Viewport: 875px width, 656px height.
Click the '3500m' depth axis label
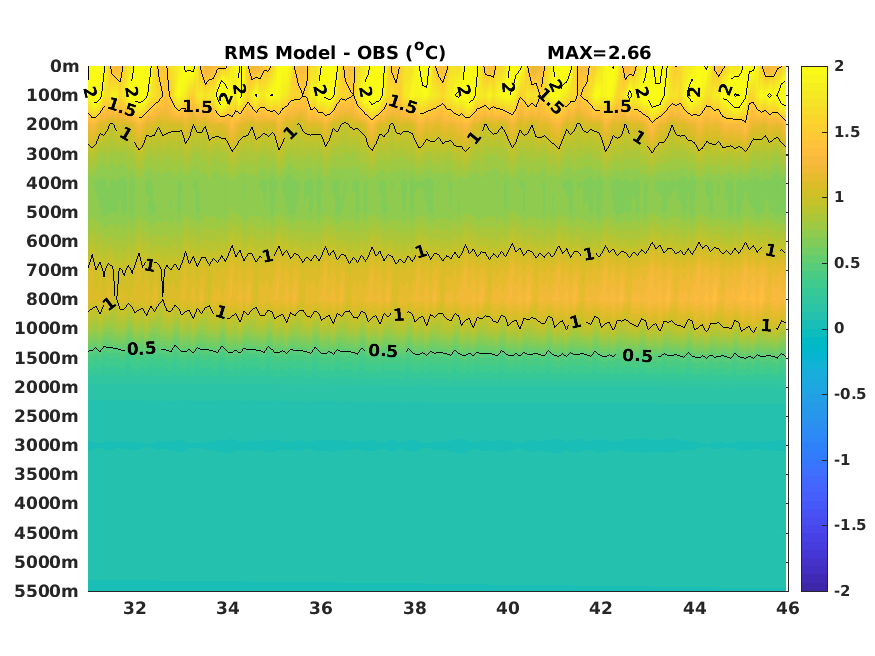[47, 474]
